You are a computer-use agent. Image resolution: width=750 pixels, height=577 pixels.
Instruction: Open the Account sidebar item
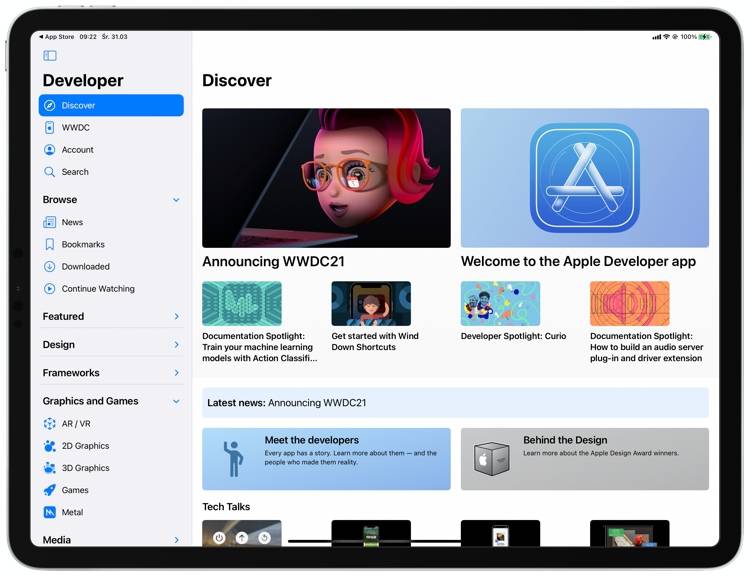pos(111,150)
